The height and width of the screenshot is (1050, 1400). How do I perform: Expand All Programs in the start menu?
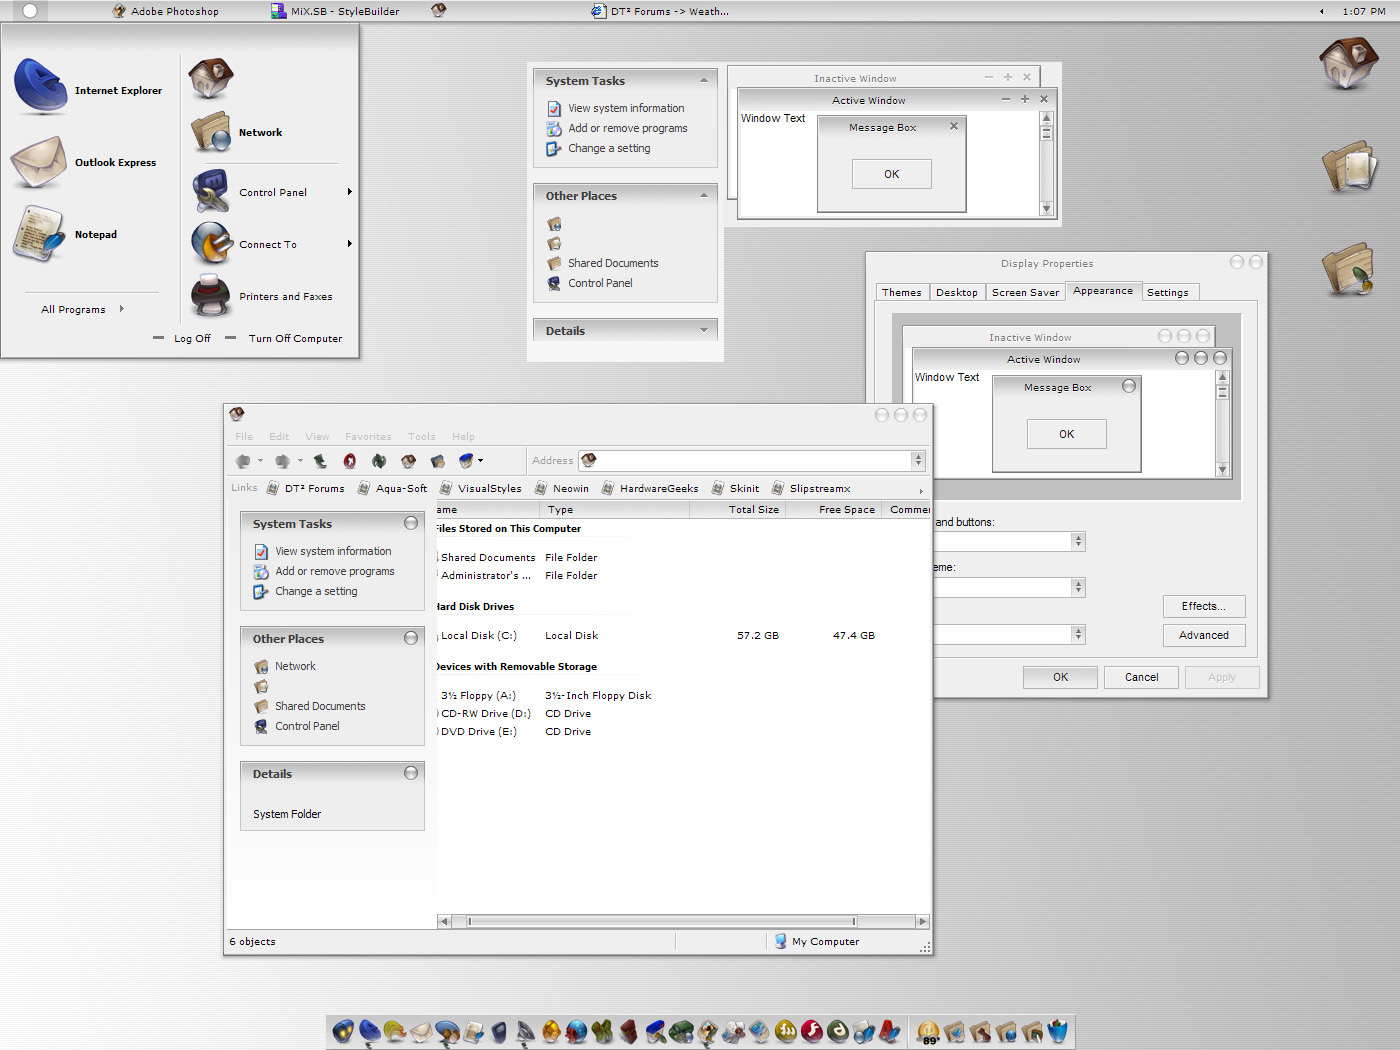[83, 309]
